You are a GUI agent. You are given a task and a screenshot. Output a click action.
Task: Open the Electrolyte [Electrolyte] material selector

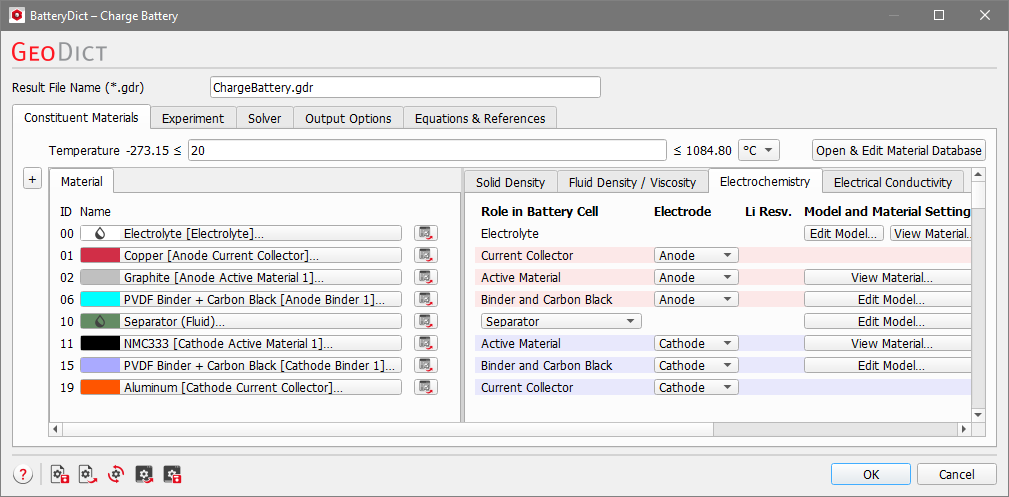click(241, 234)
